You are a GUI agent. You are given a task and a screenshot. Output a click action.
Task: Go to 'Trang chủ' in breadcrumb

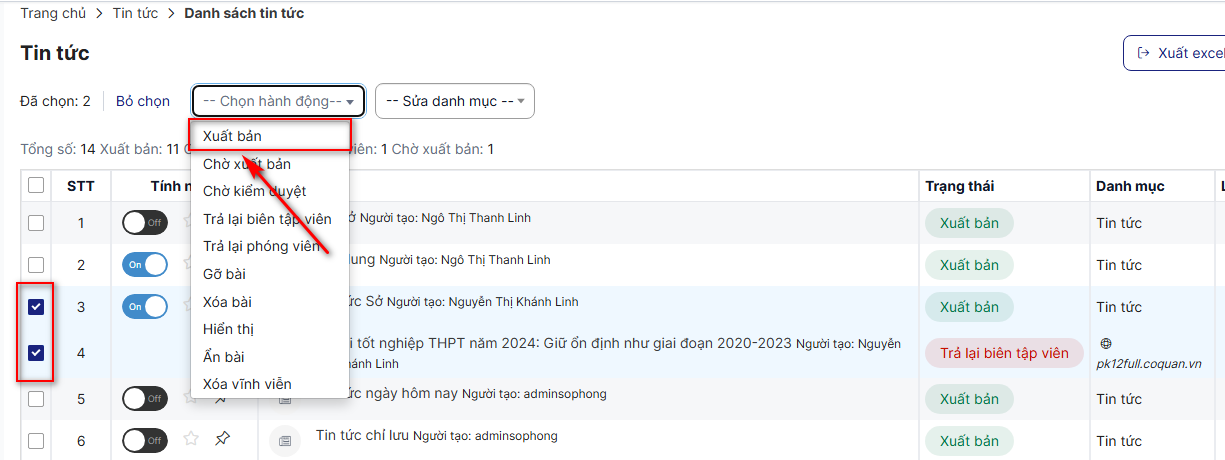click(x=52, y=13)
